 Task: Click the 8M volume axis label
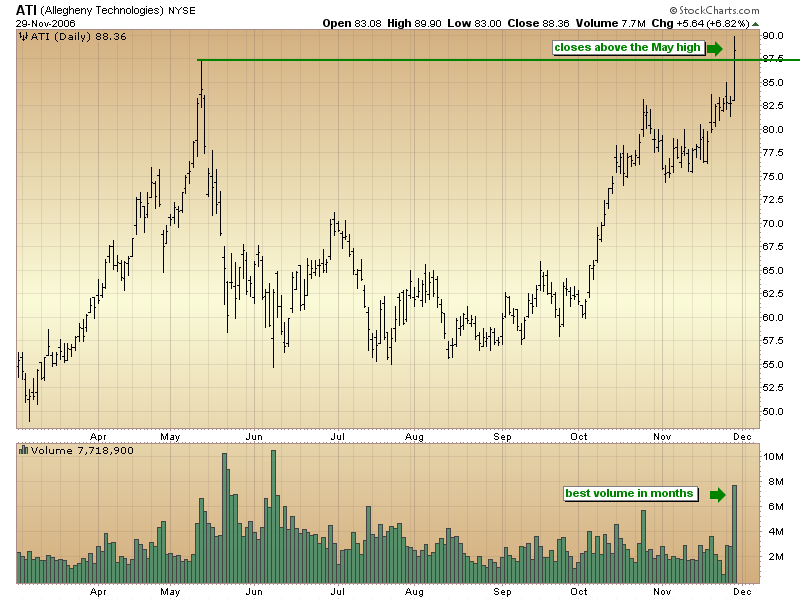[x=776, y=482]
